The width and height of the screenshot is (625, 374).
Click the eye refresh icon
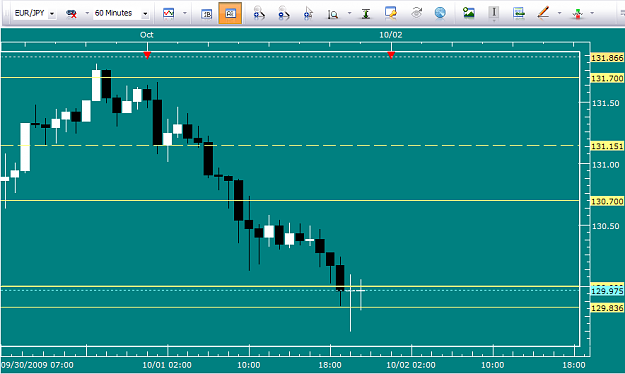tap(416, 13)
